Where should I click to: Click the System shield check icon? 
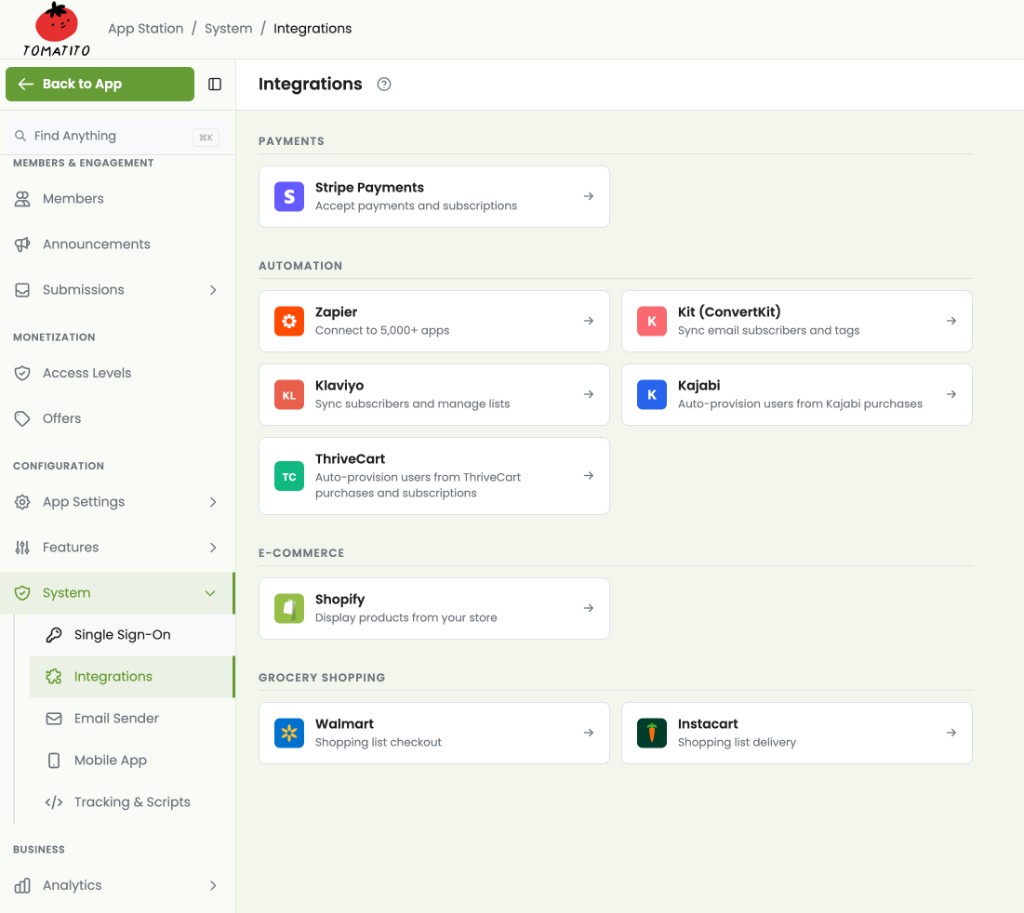(x=23, y=593)
